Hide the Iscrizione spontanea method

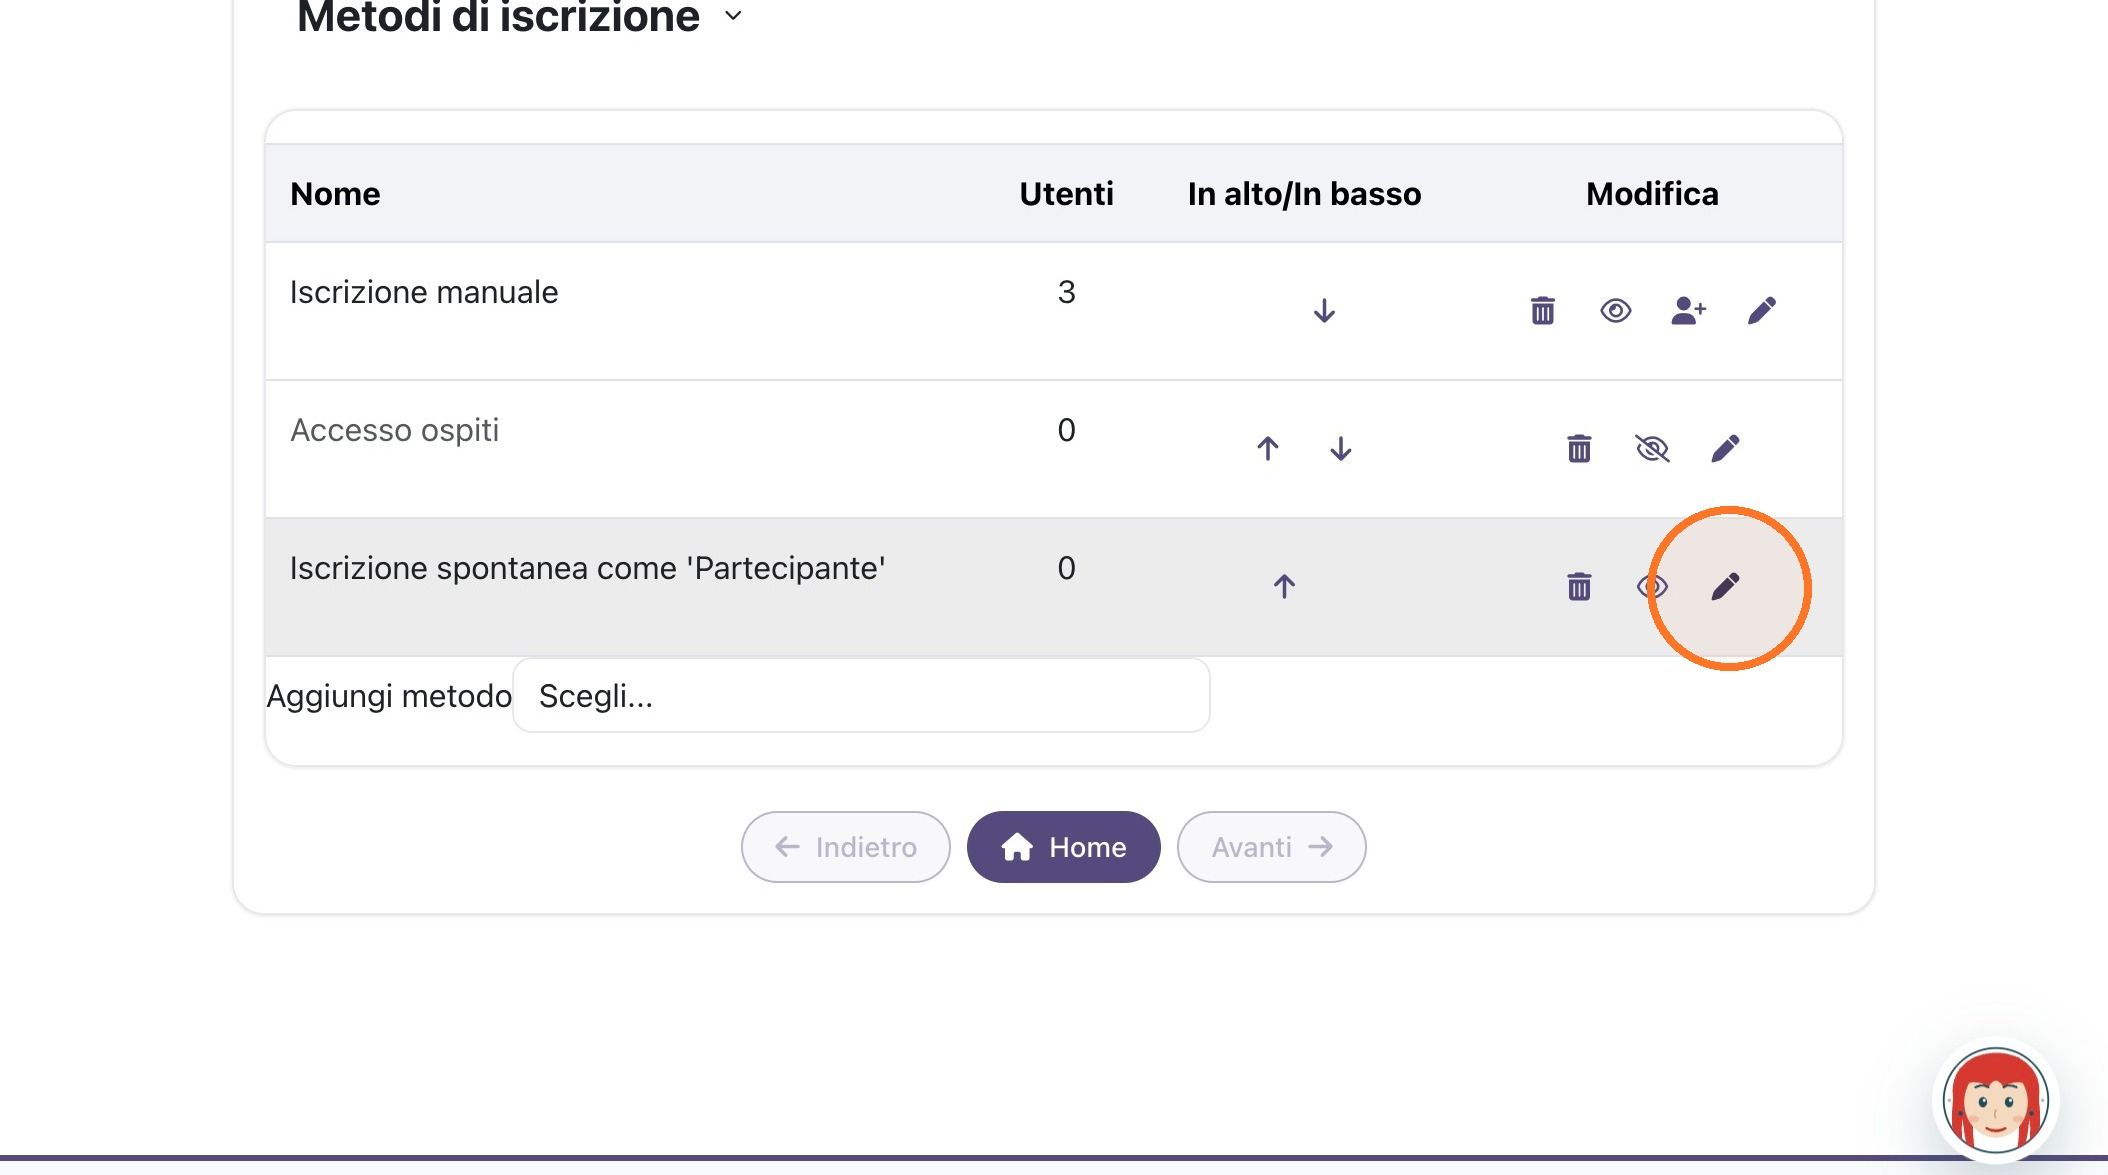[x=1652, y=587]
